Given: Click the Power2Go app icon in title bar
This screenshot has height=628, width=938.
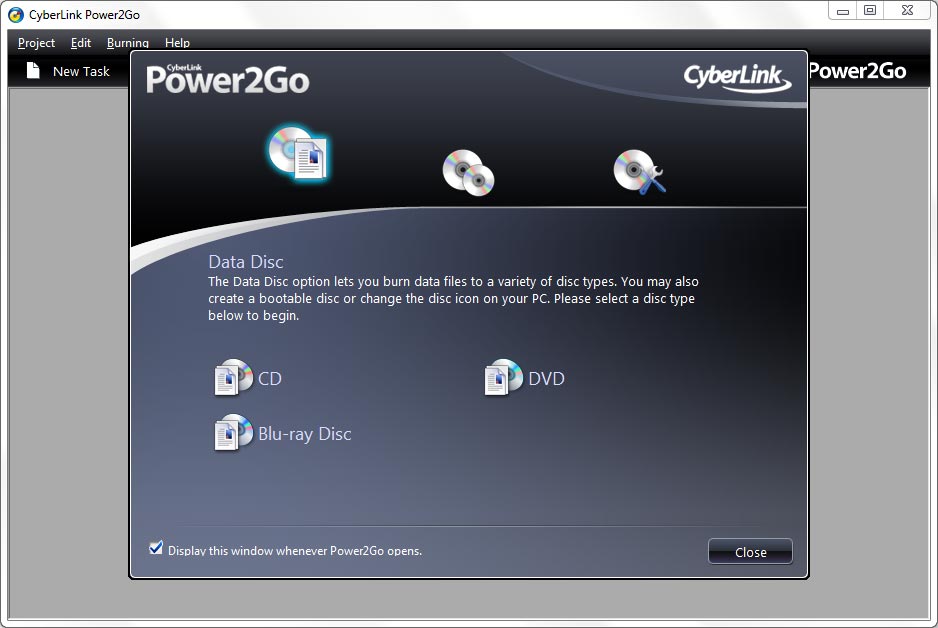Looking at the screenshot, I should click(x=16, y=15).
